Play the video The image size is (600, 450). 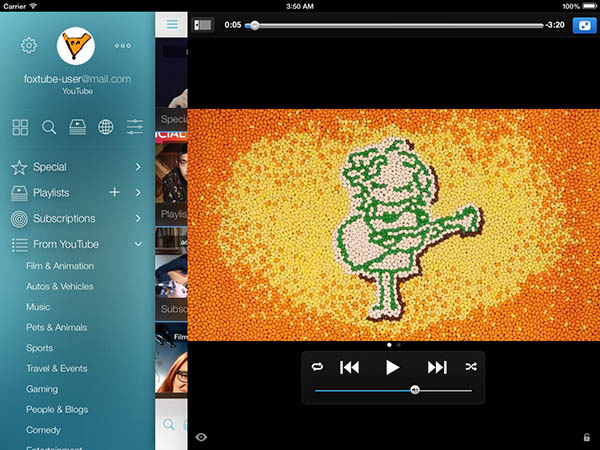coord(392,367)
